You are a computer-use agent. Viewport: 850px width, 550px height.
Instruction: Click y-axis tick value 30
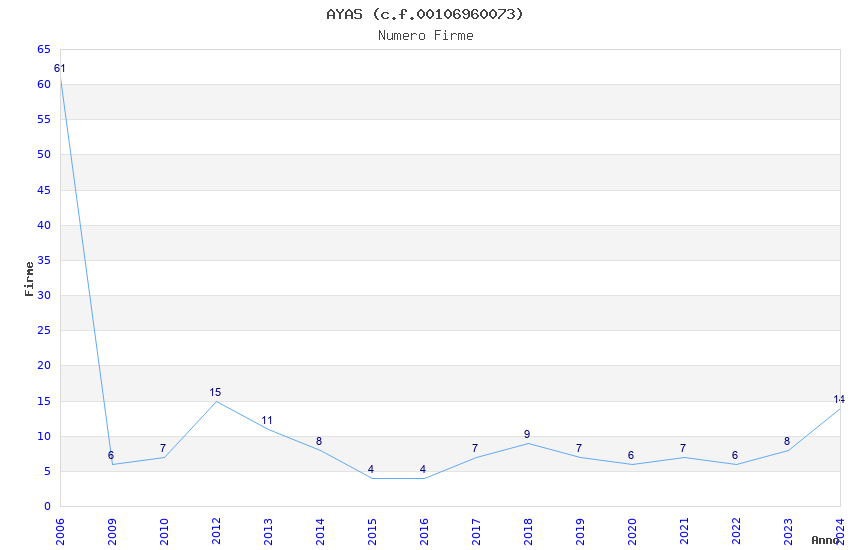click(44, 295)
